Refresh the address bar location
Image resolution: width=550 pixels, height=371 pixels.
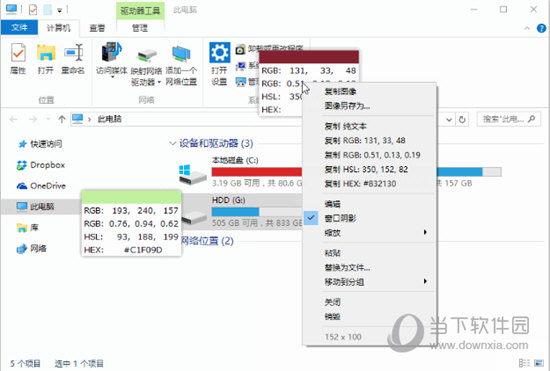462,120
